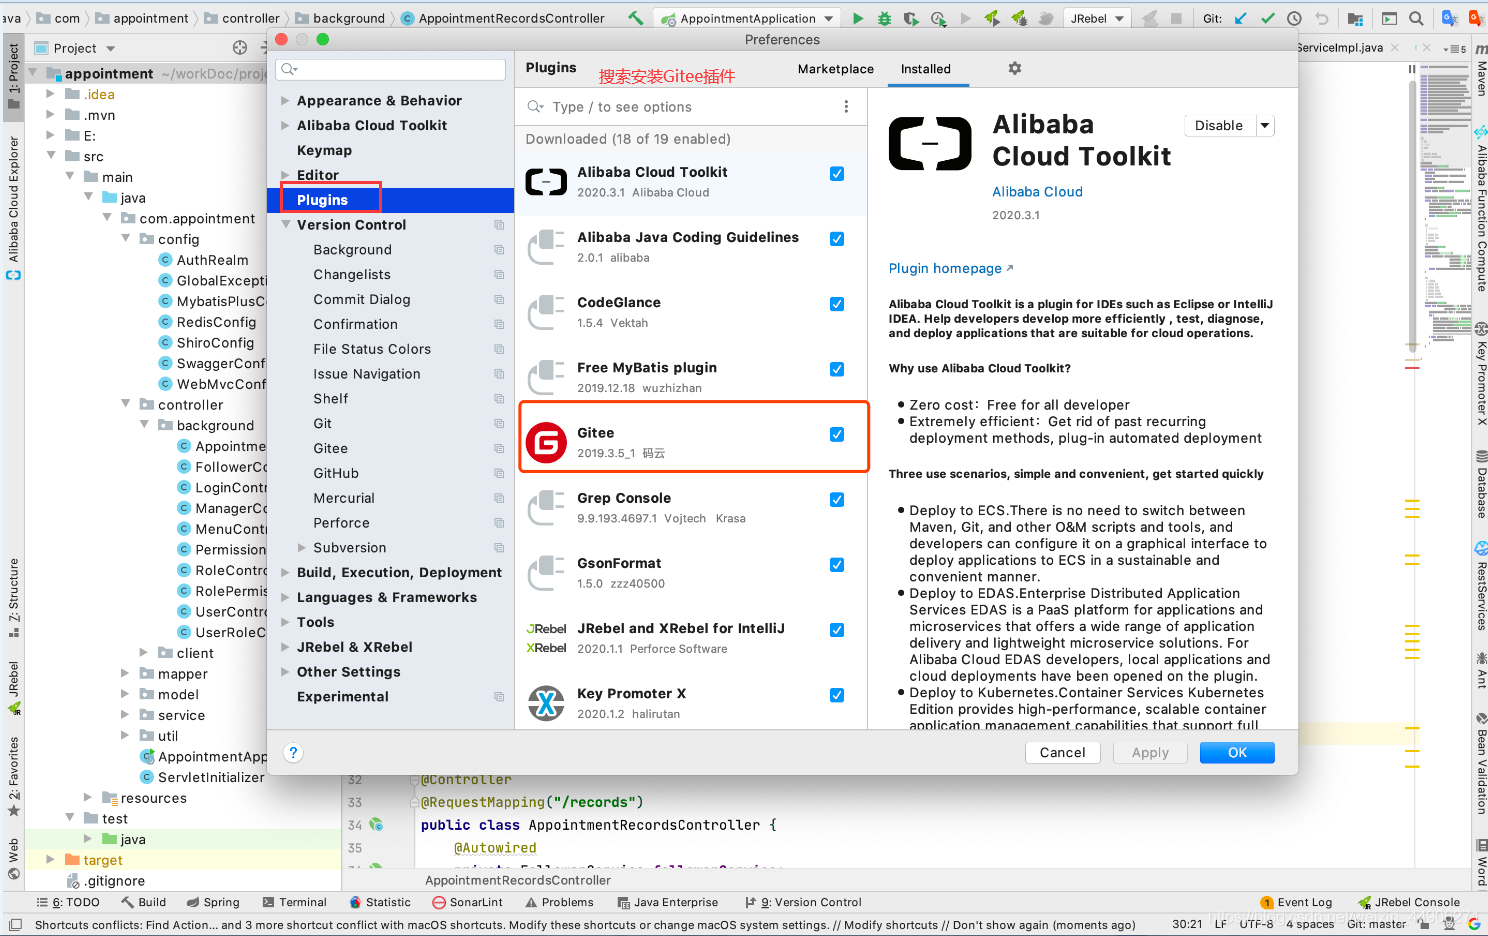Screen dimensions: 1488x936
Task: Open the JRebel toolbar dropdown
Action: pyautogui.click(x=1120, y=18)
